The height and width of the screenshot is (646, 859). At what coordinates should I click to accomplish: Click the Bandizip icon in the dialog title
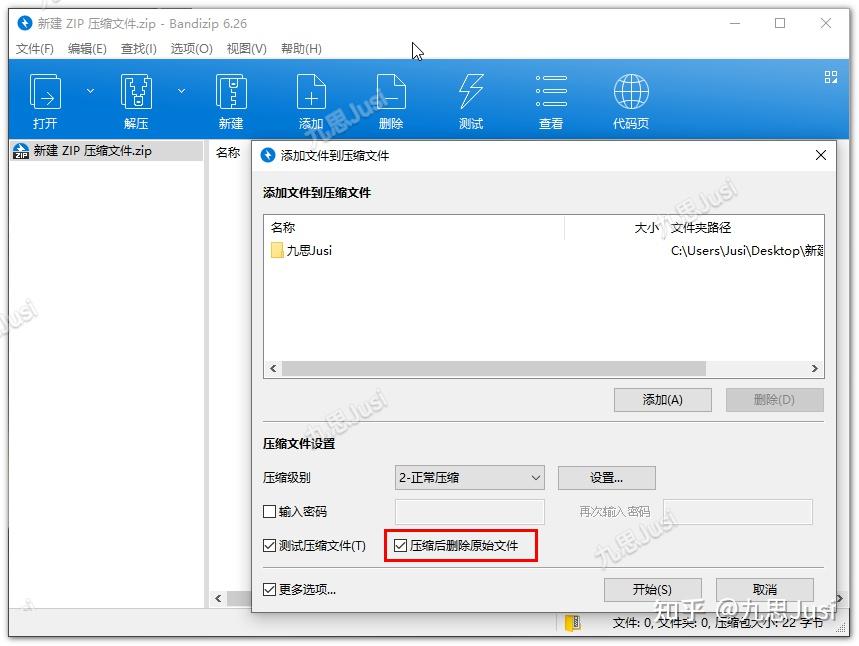(x=268, y=156)
